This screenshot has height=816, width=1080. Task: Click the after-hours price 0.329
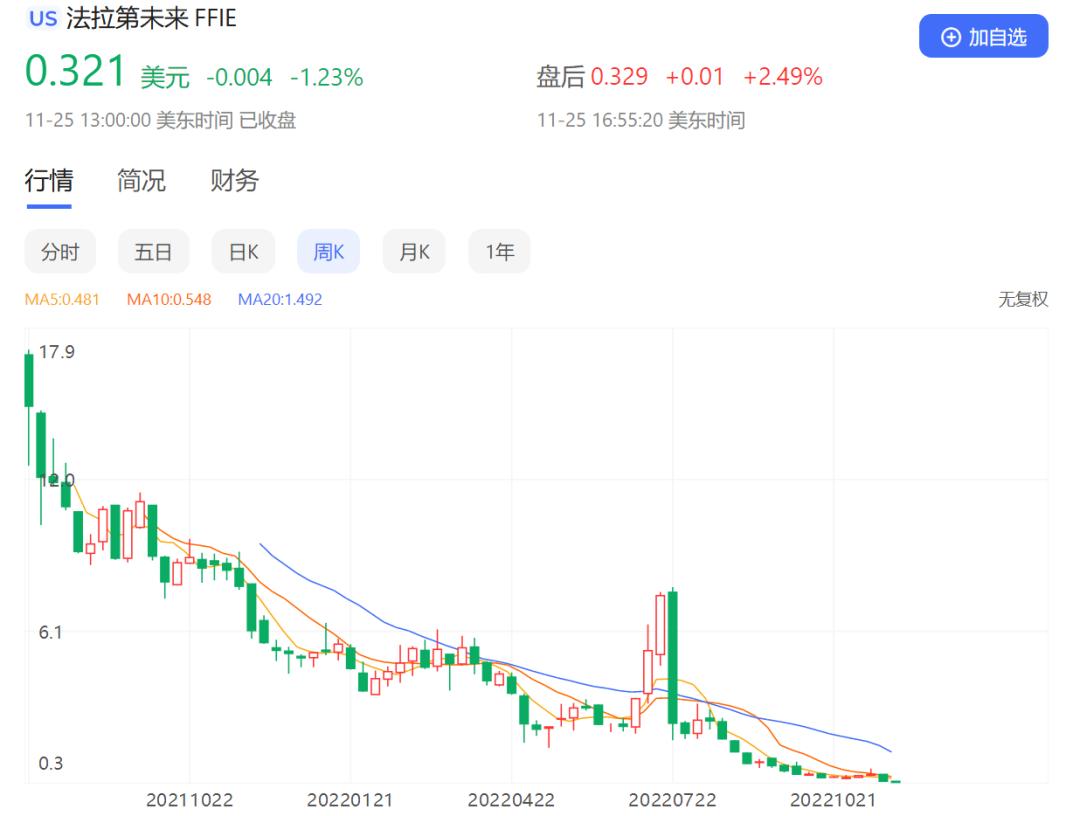(619, 76)
